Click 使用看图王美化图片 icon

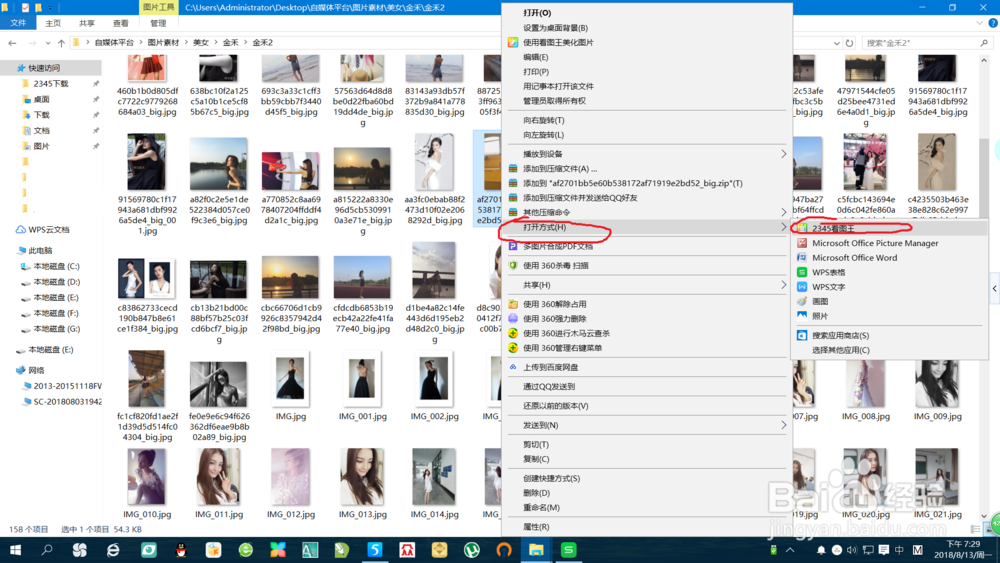pyautogui.click(x=513, y=42)
